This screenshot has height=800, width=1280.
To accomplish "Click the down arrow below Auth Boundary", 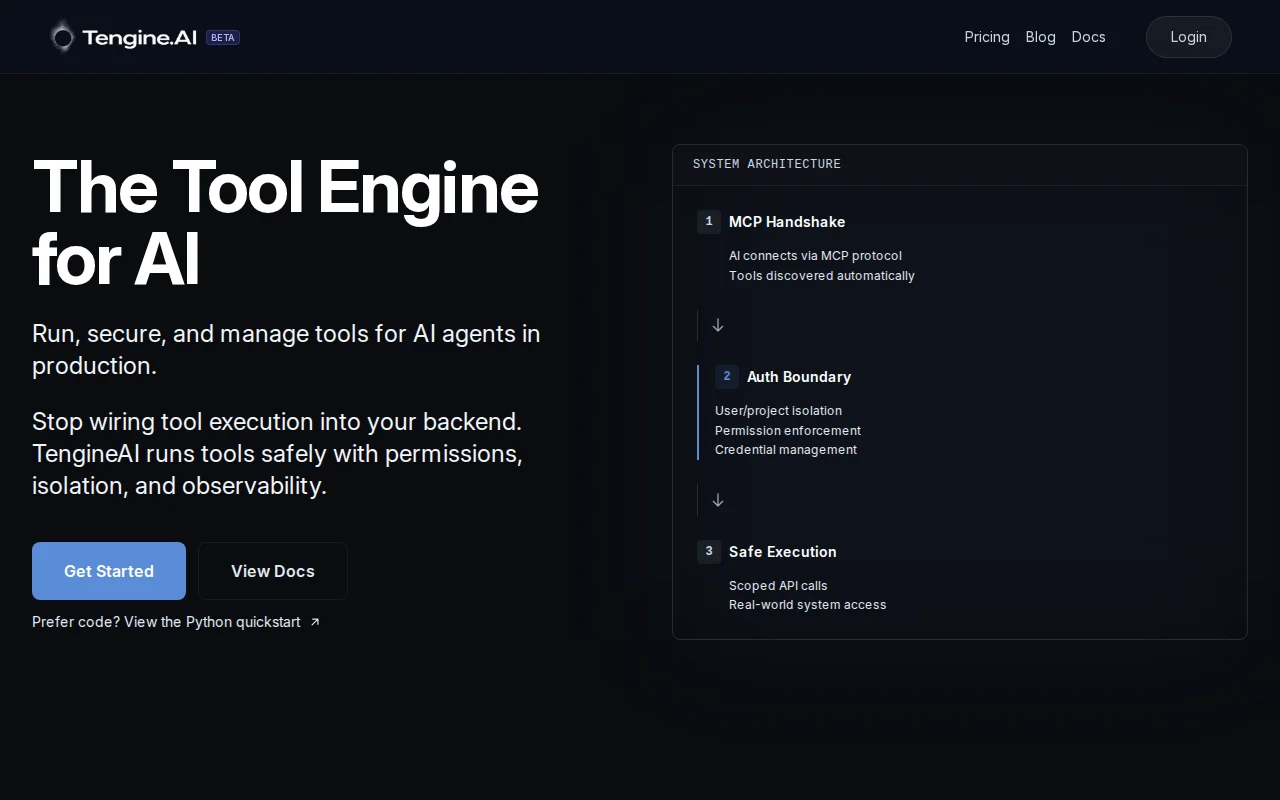I will [718, 501].
